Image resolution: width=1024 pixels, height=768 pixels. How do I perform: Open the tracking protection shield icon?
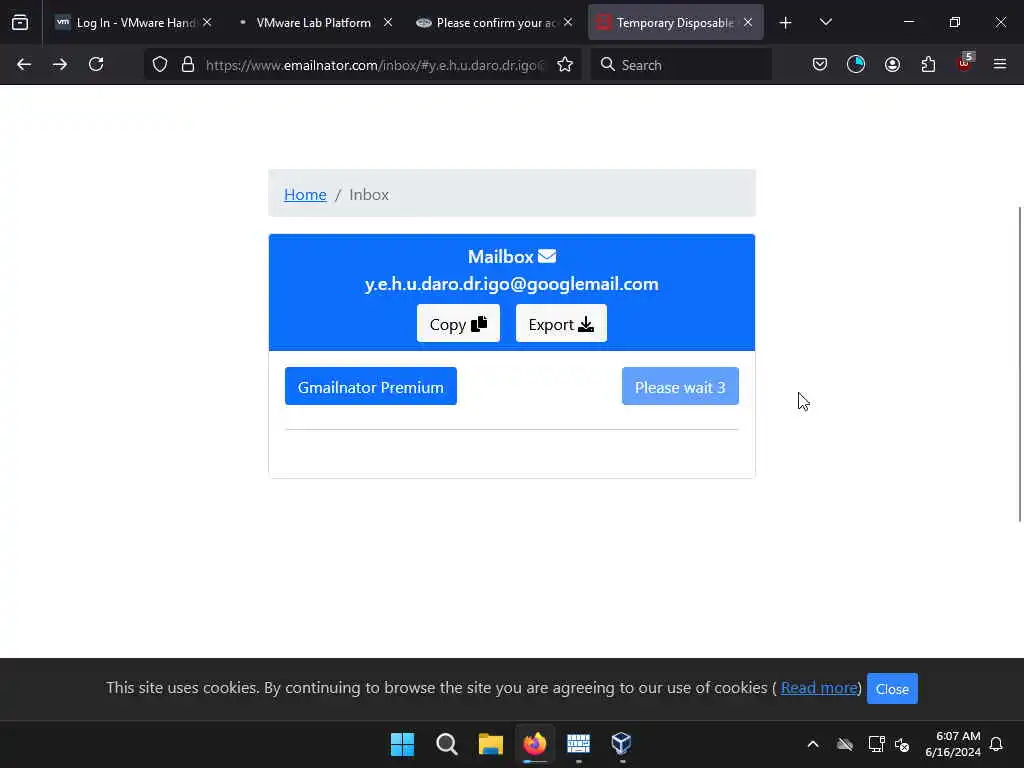click(160, 65)
